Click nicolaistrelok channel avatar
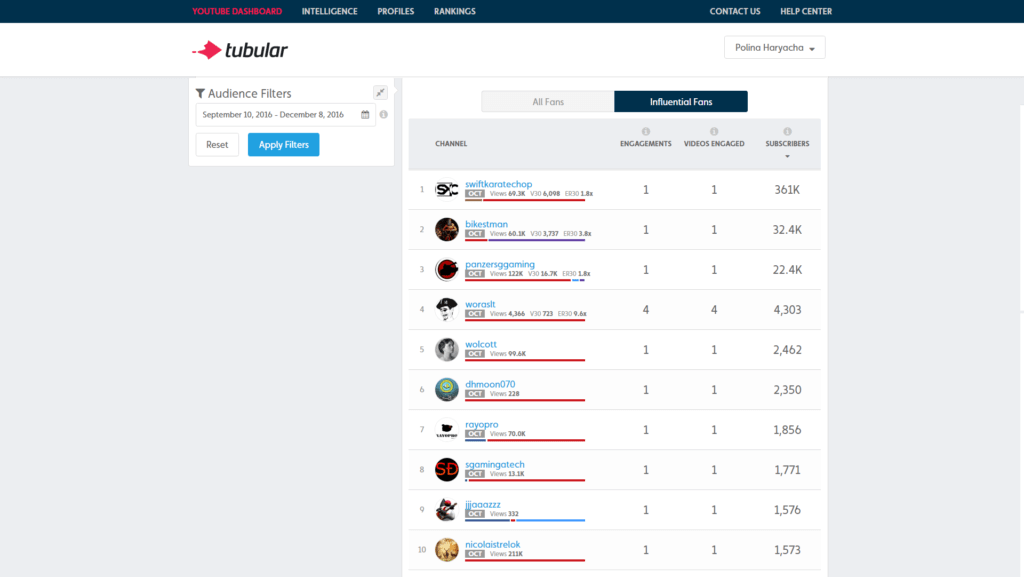Screen dimensions: 1024x577 point(447,550)
